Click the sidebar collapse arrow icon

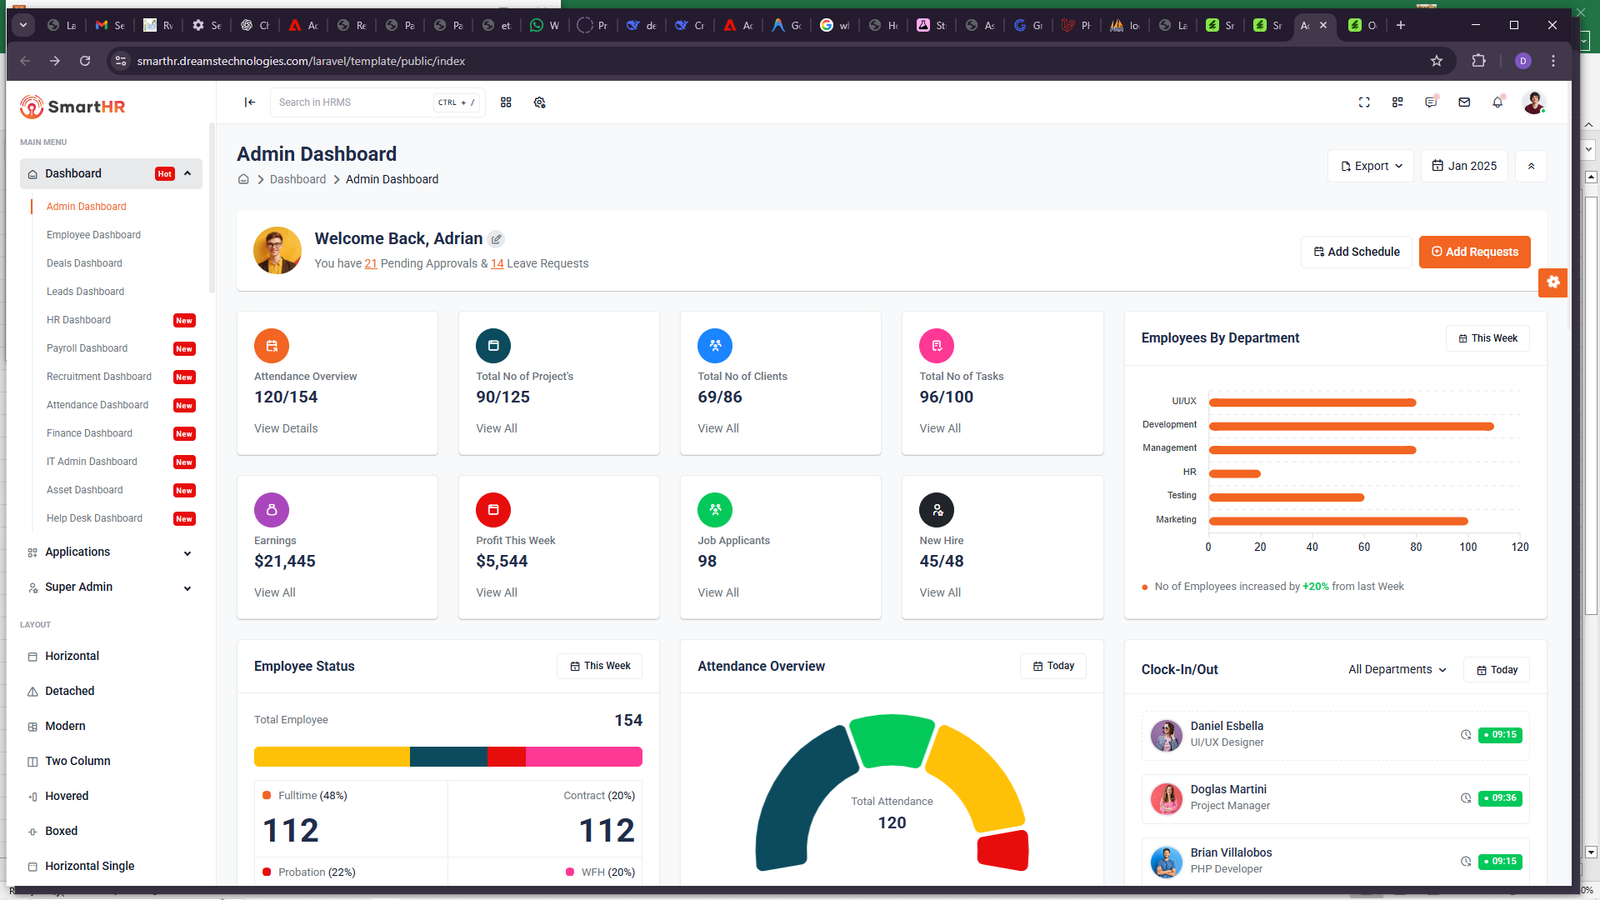click(250, 102)
